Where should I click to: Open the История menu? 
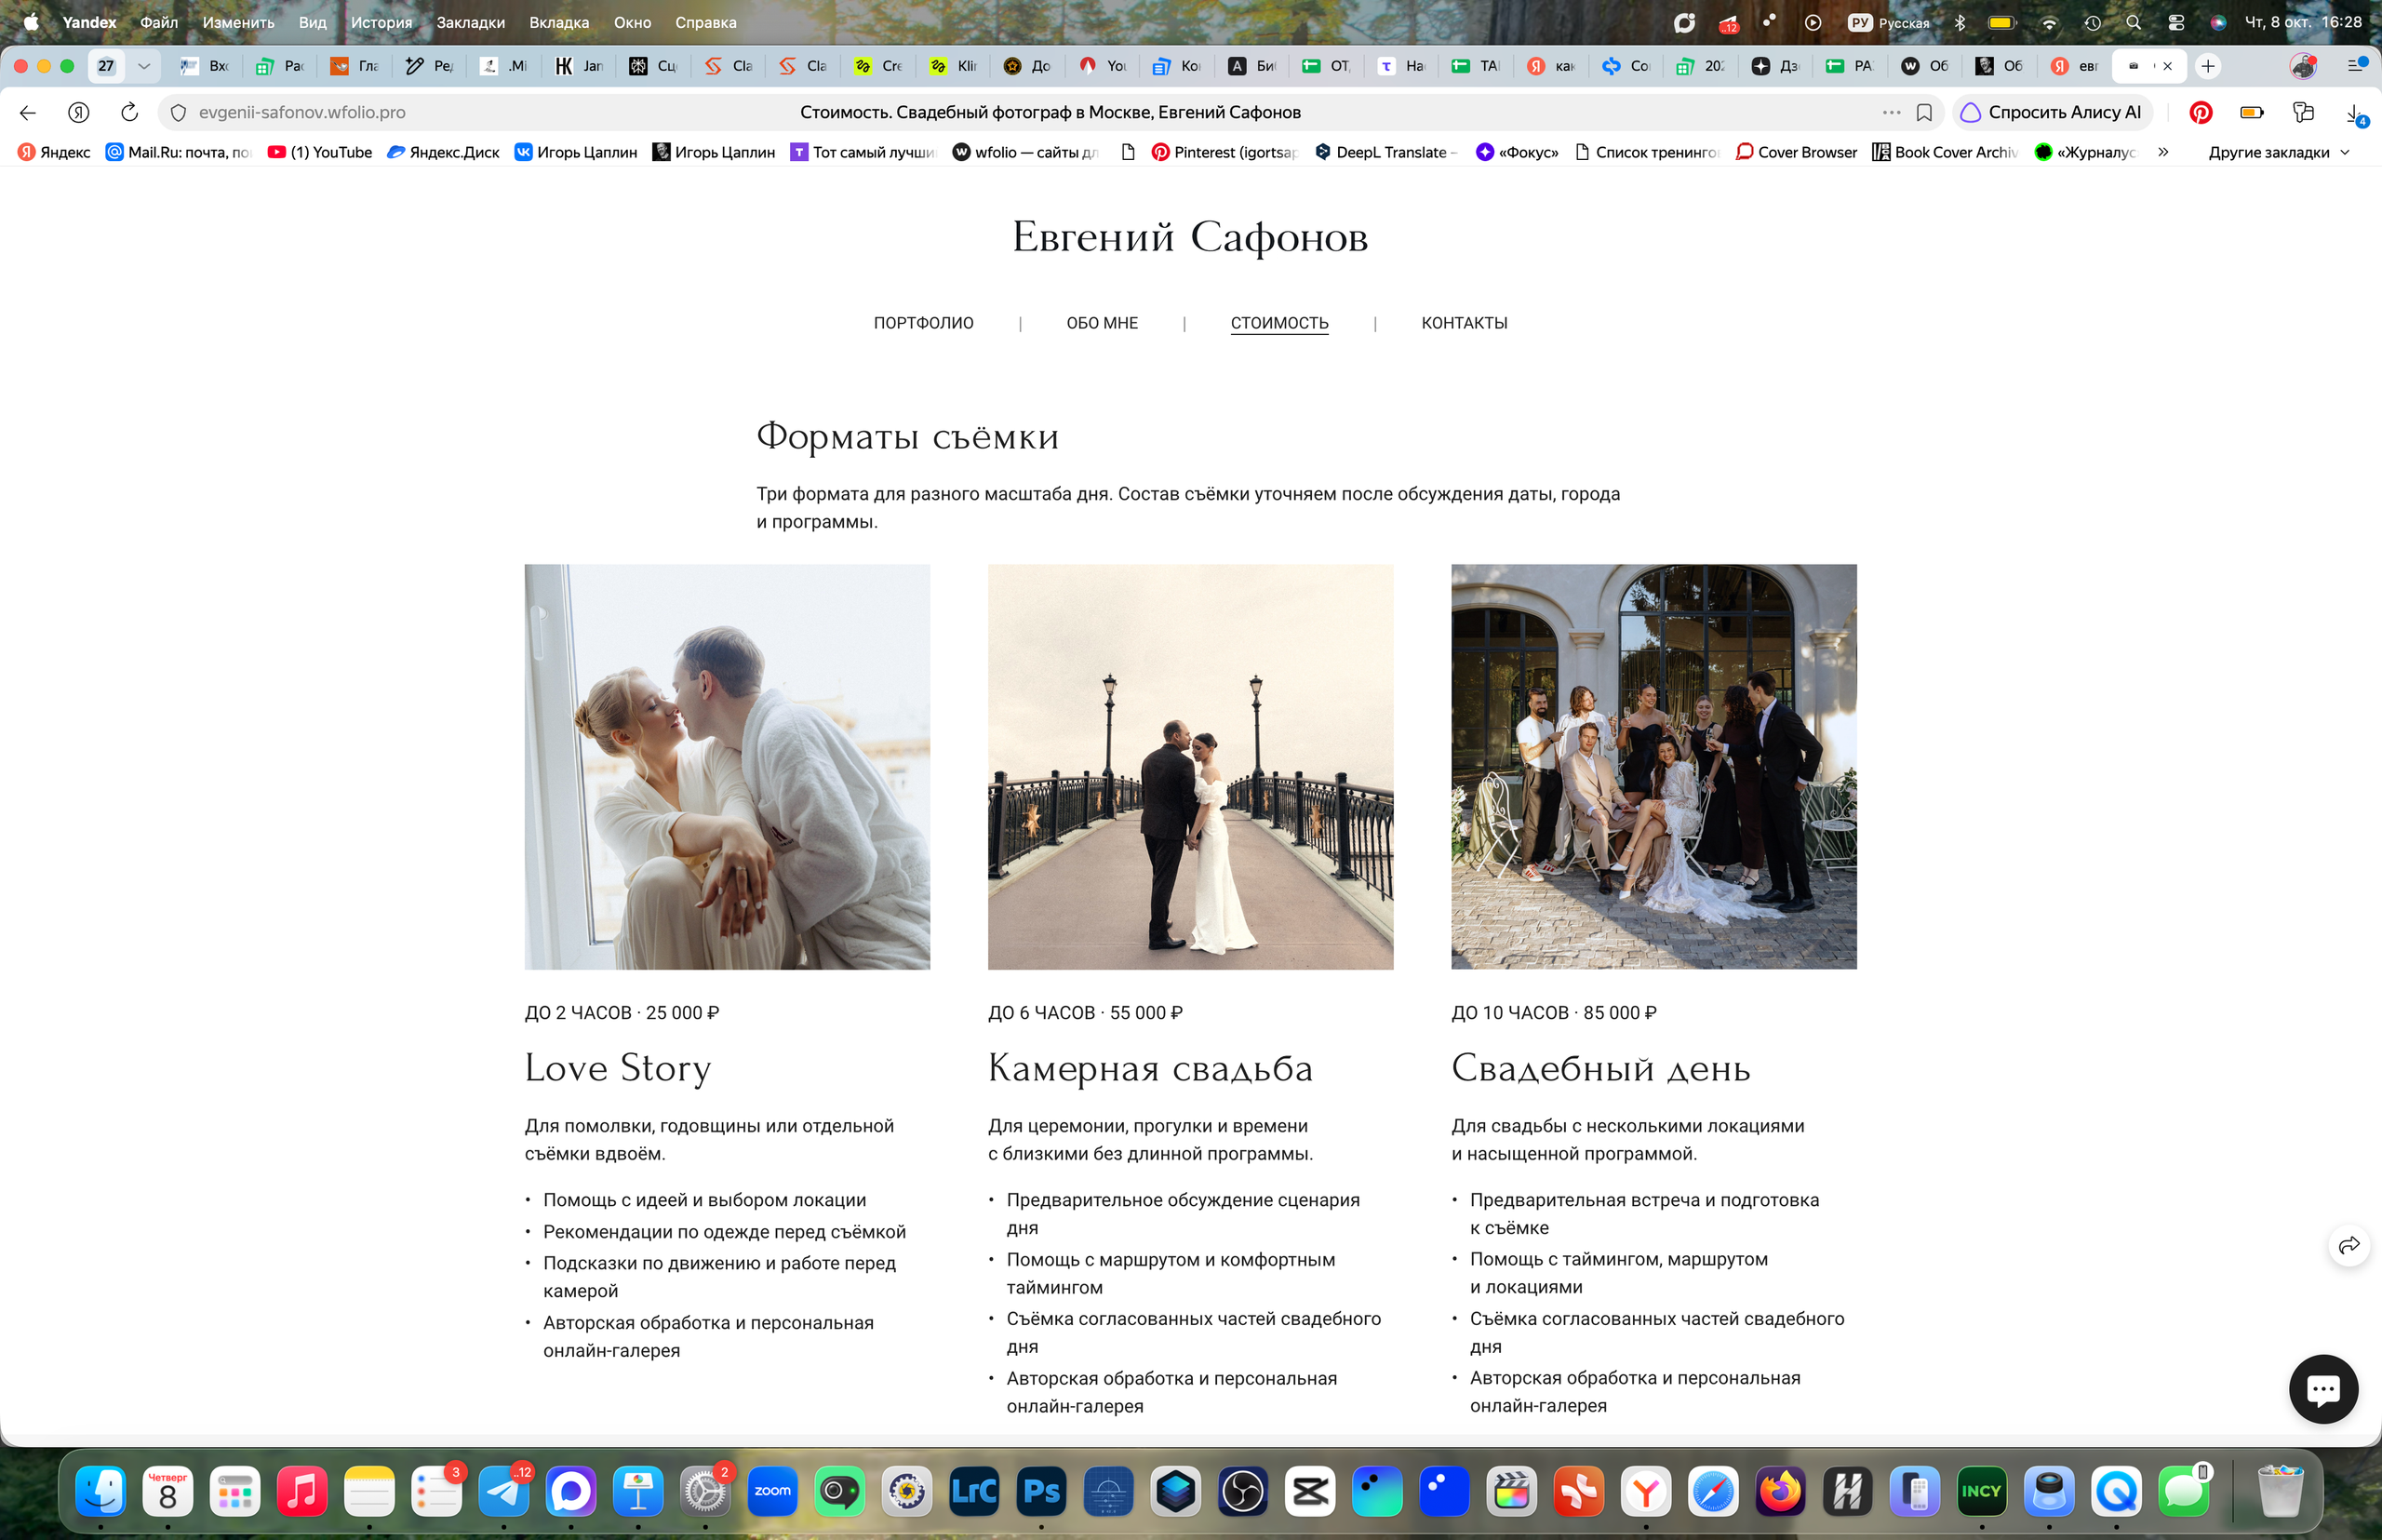tap(381, 22)
